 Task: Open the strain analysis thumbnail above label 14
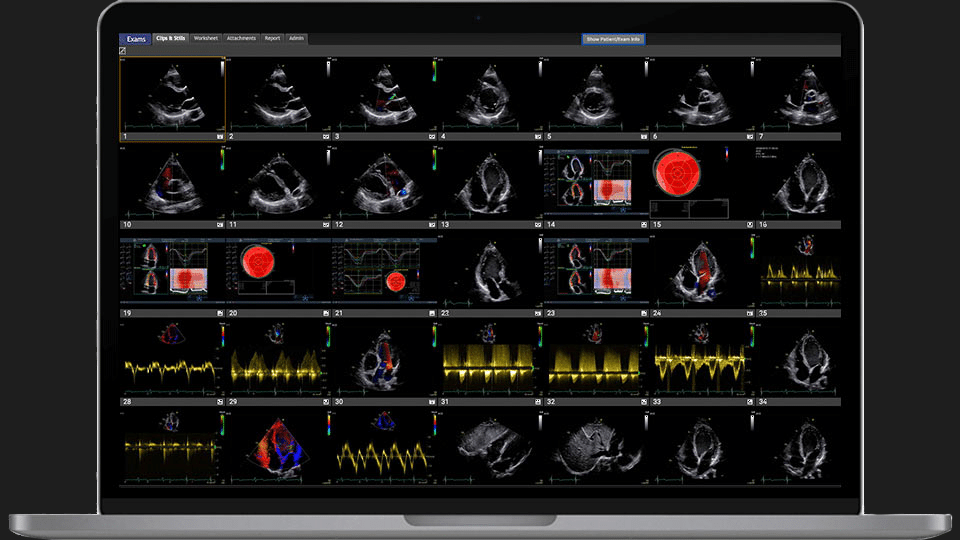click(x=596, y=183)
